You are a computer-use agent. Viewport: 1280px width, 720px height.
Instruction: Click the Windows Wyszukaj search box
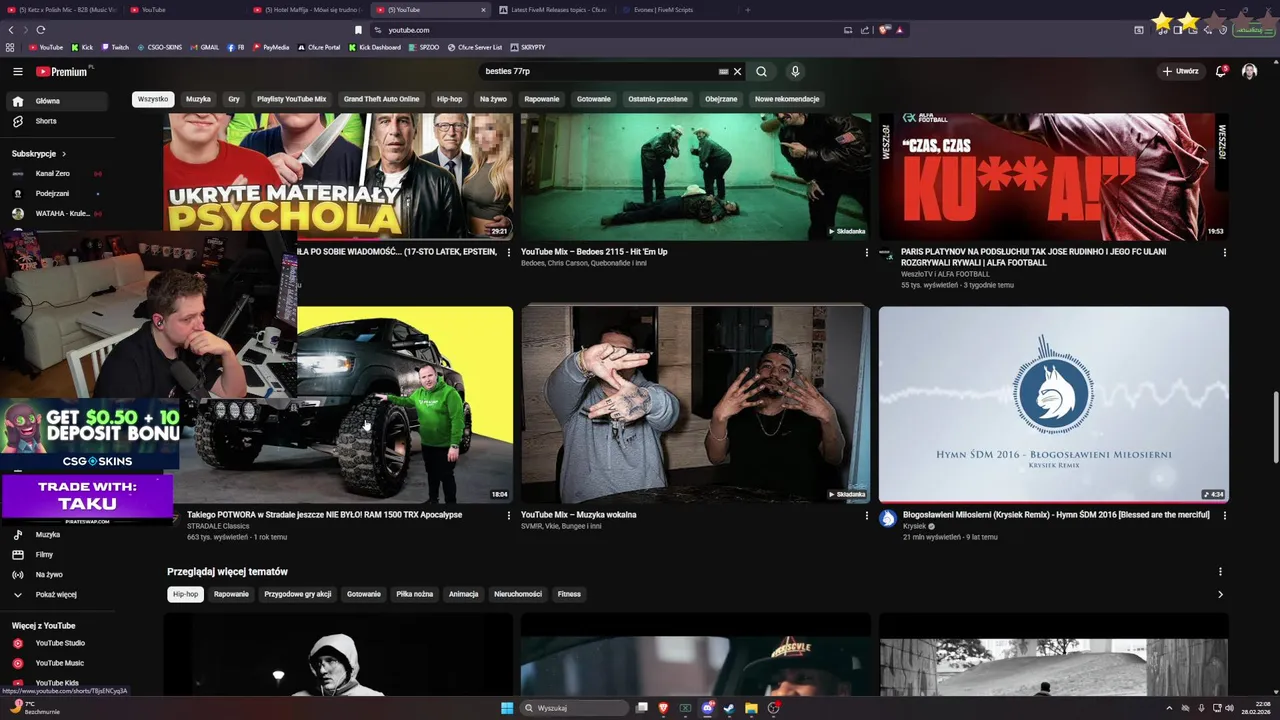[575, 708]
